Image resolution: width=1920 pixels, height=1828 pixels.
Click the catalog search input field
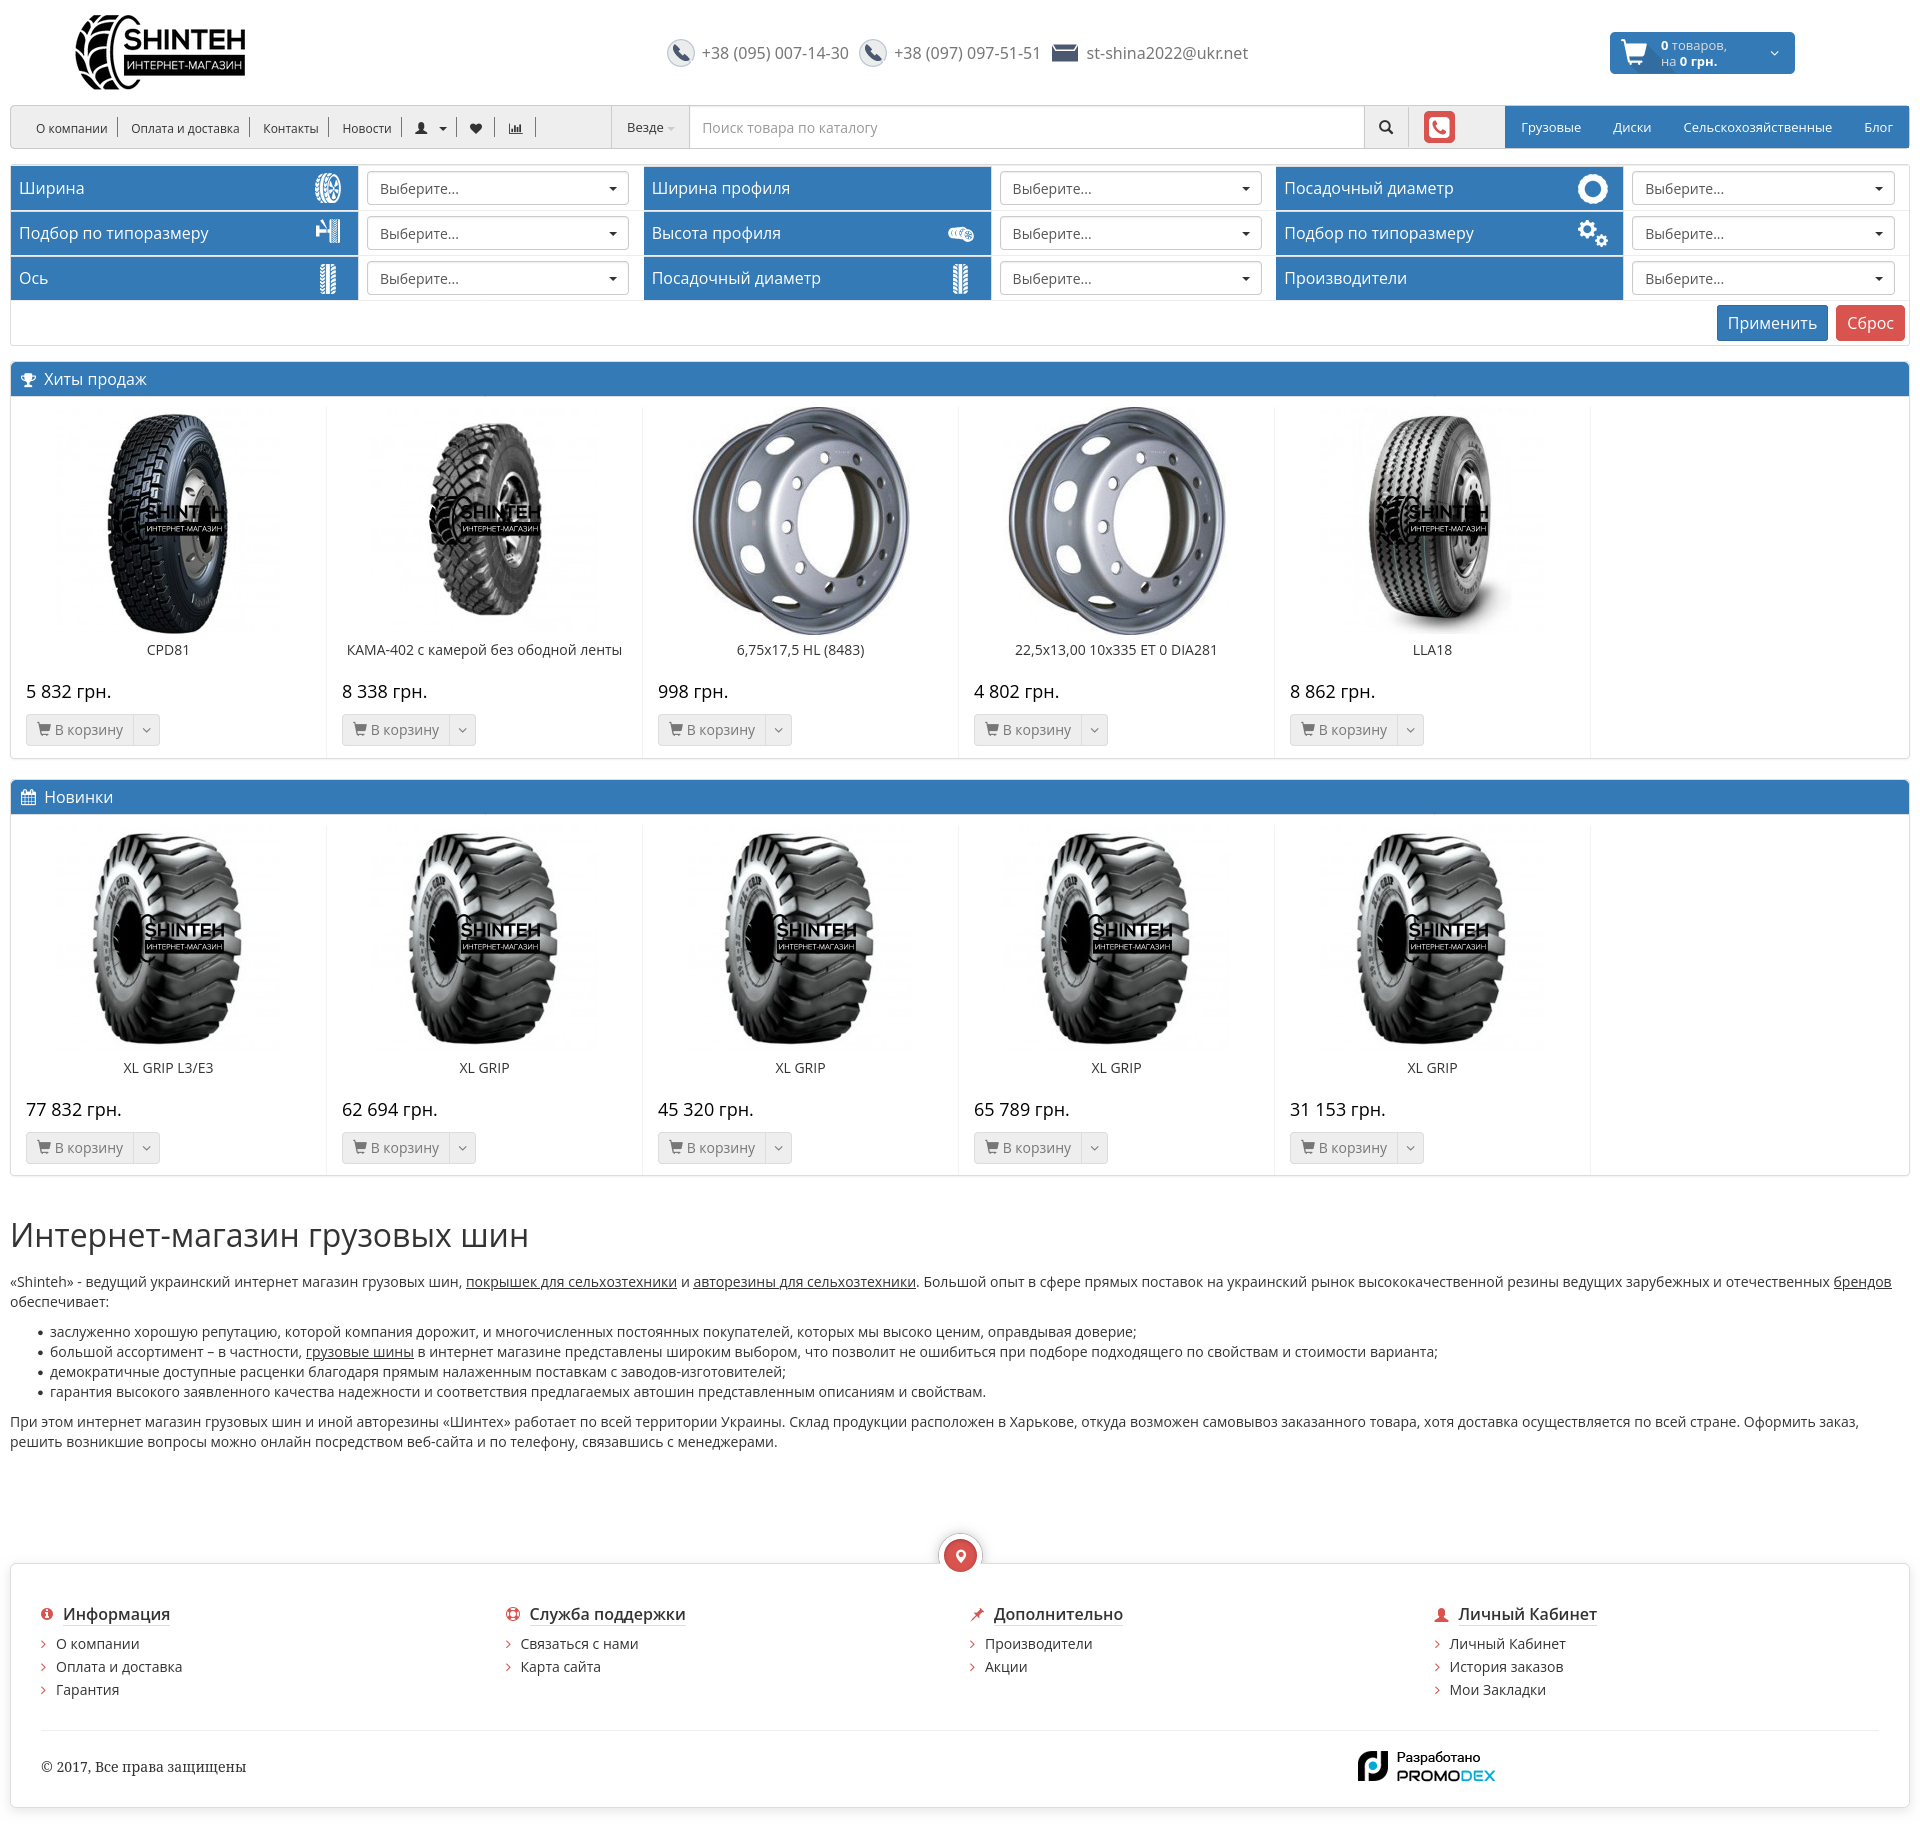click(x=1026, y=128)
